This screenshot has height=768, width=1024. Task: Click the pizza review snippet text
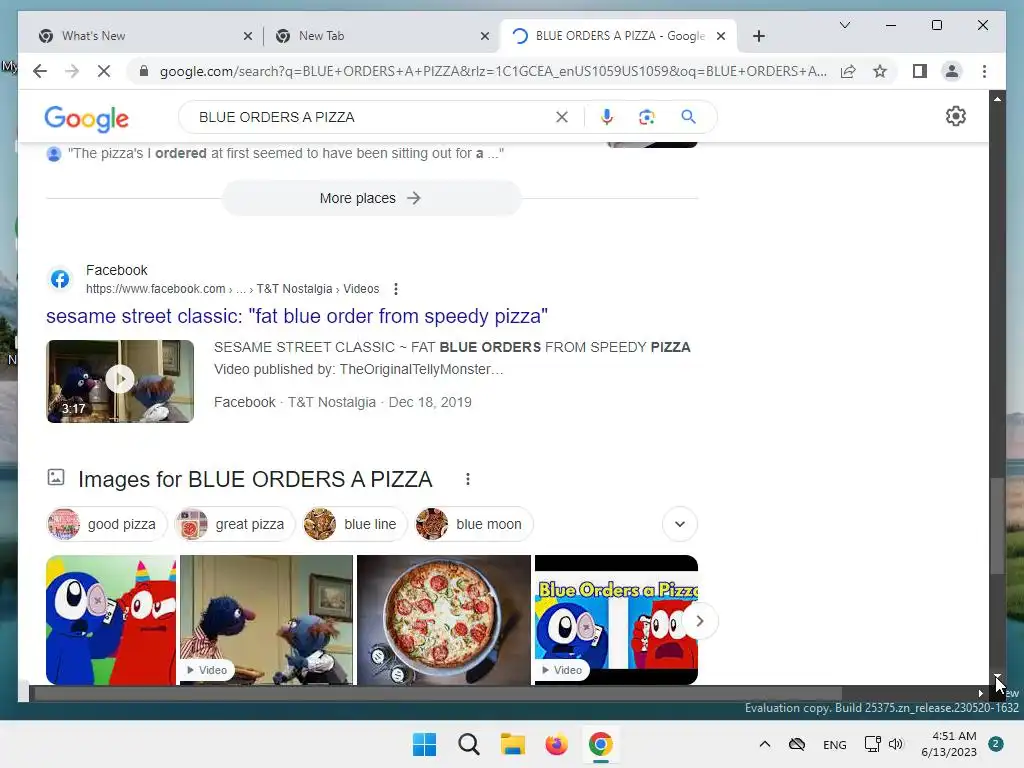tap(286, 153)
